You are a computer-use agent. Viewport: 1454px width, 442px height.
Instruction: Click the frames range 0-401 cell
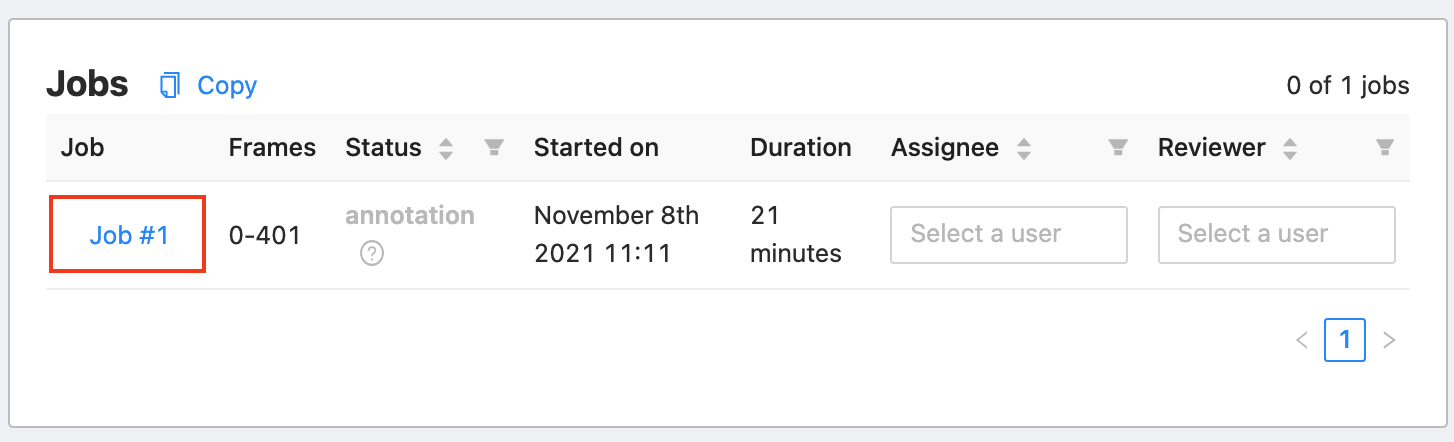tap(265, 236)
